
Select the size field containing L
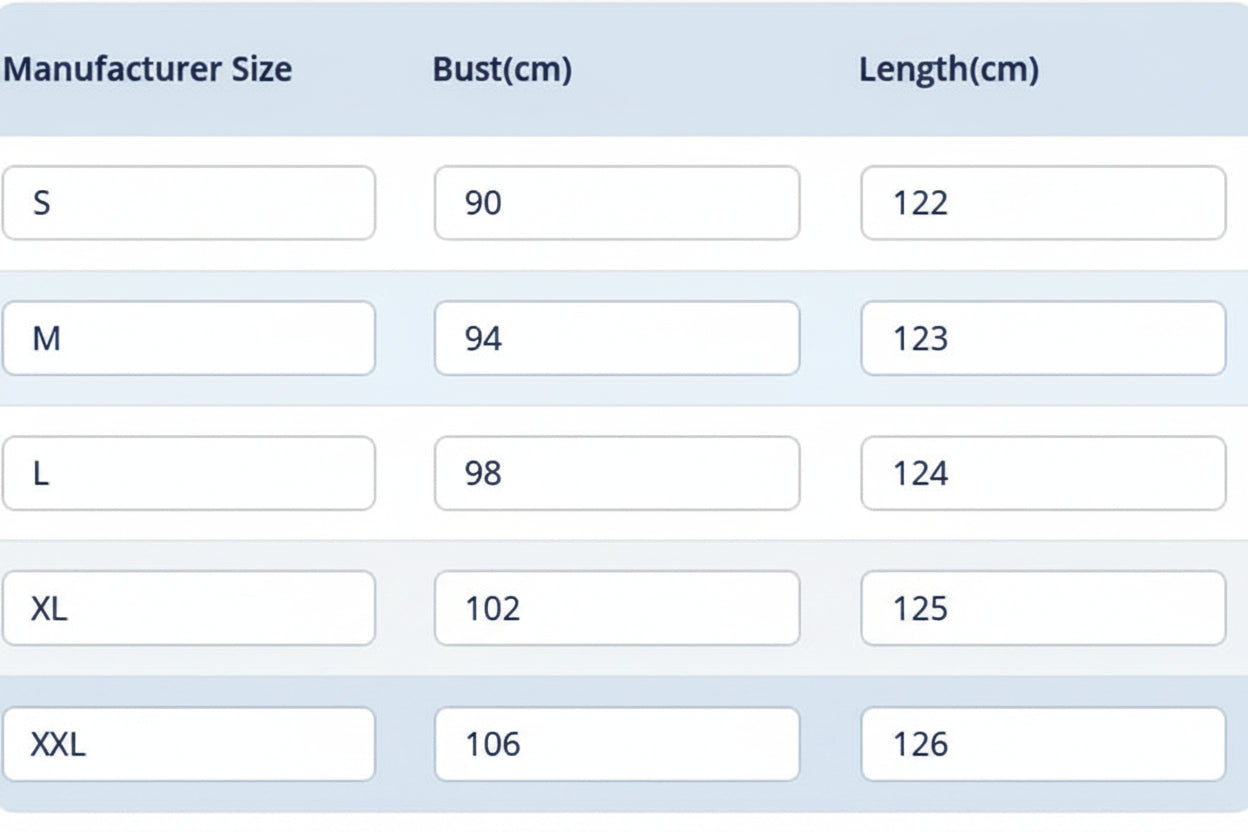(x=189, y=473)
